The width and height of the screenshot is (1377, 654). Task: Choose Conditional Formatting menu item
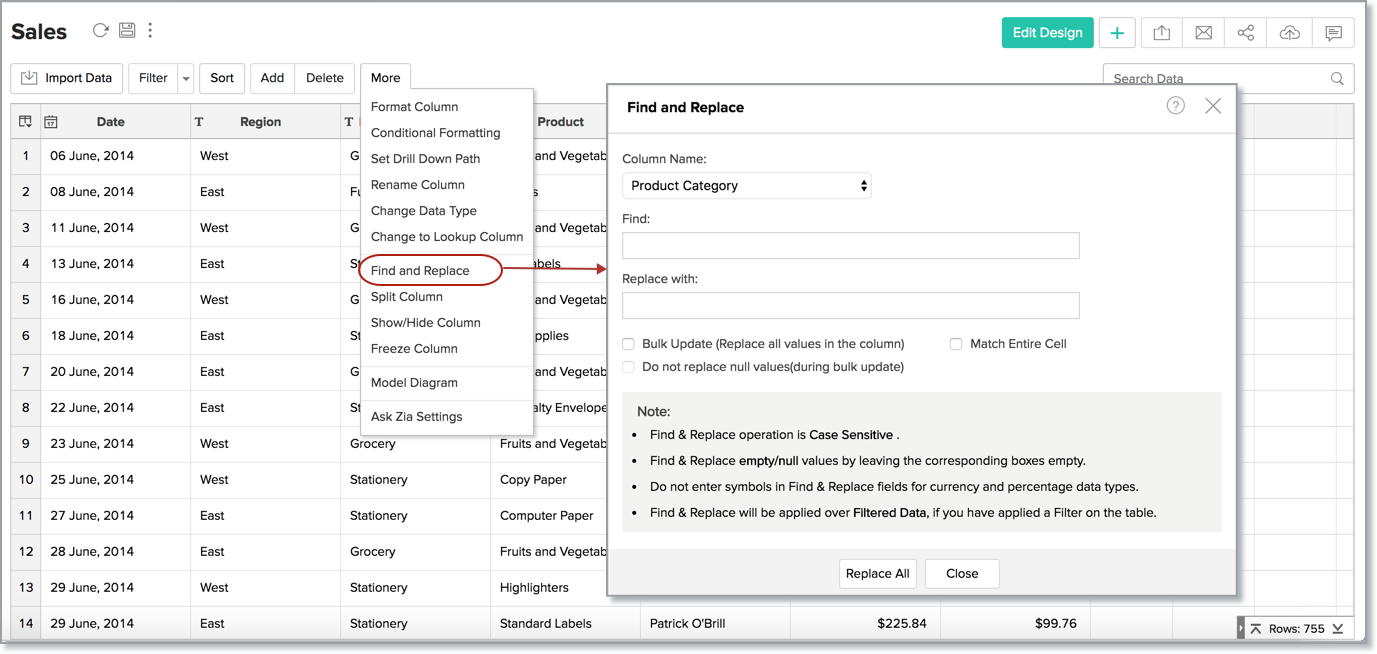pos(435,133)
